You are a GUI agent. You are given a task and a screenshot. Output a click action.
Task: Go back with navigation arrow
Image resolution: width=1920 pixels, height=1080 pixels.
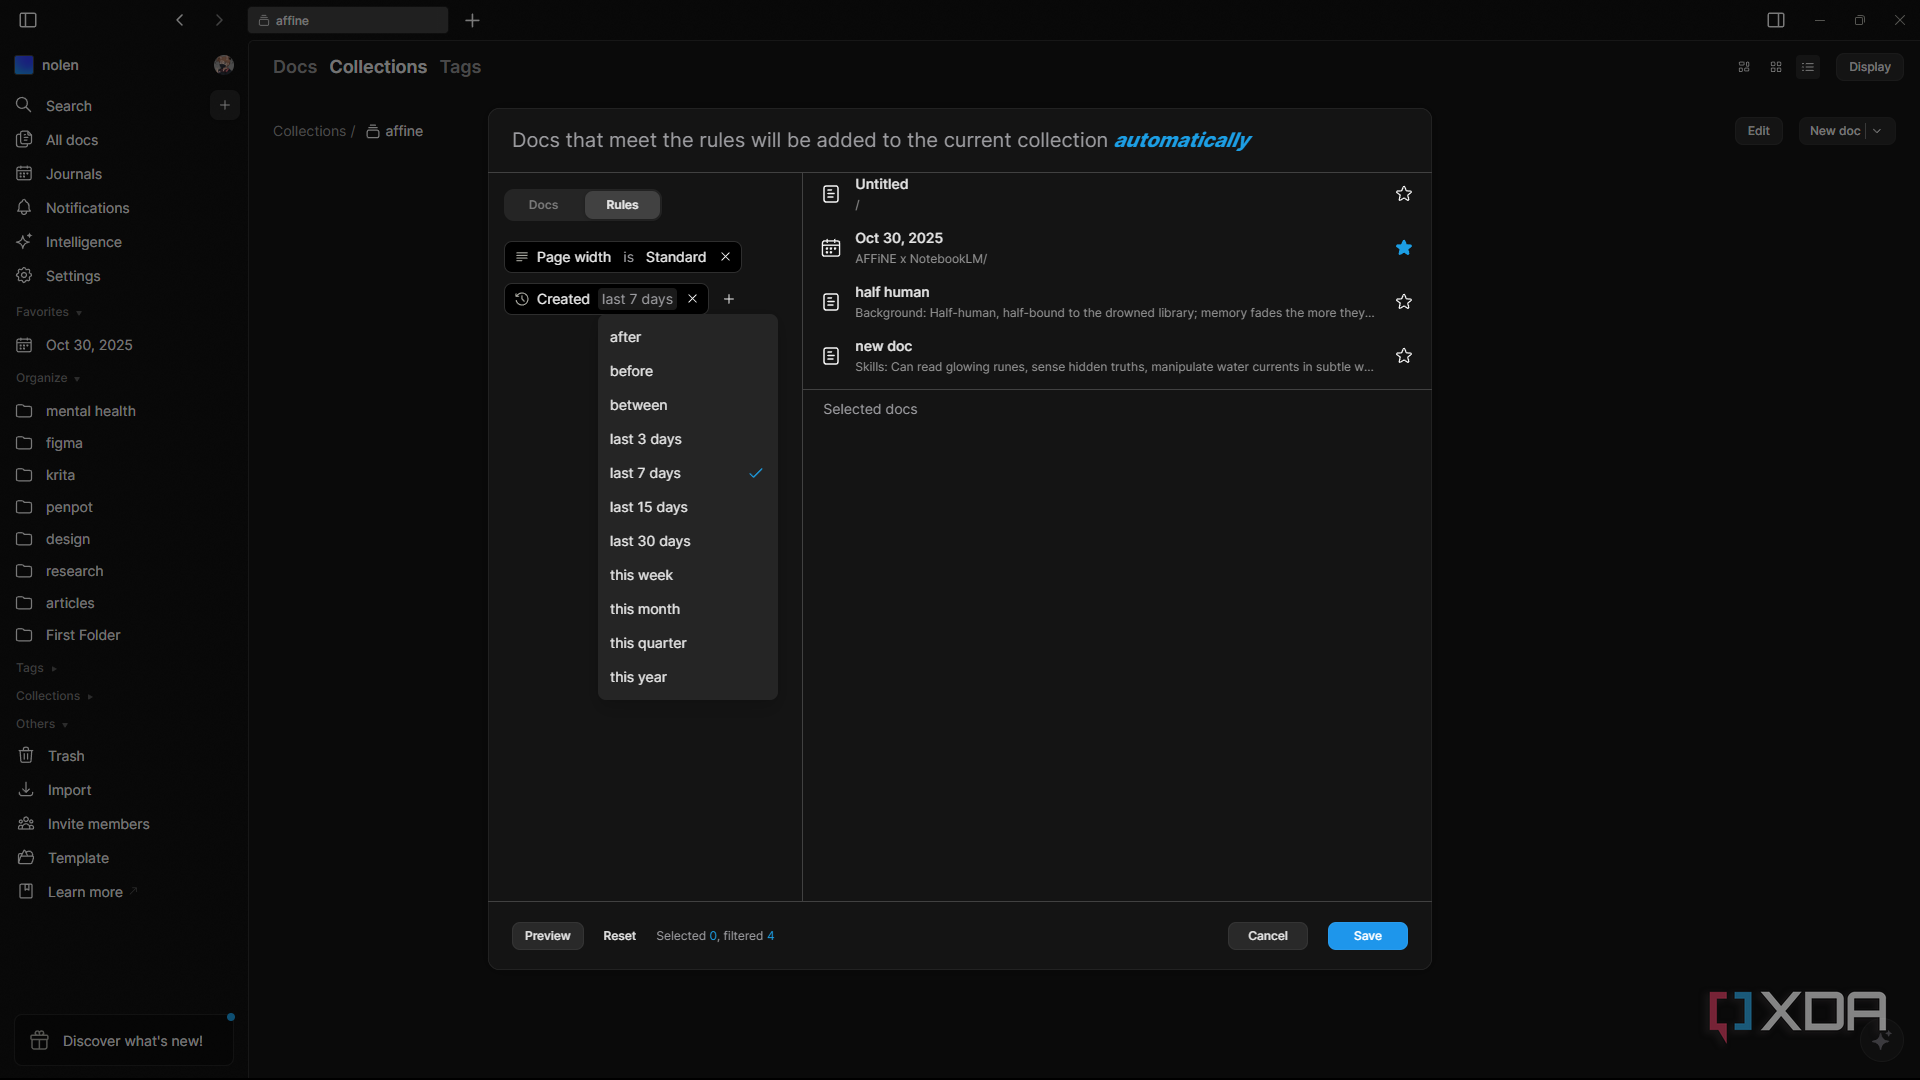(x=180, y=20)
